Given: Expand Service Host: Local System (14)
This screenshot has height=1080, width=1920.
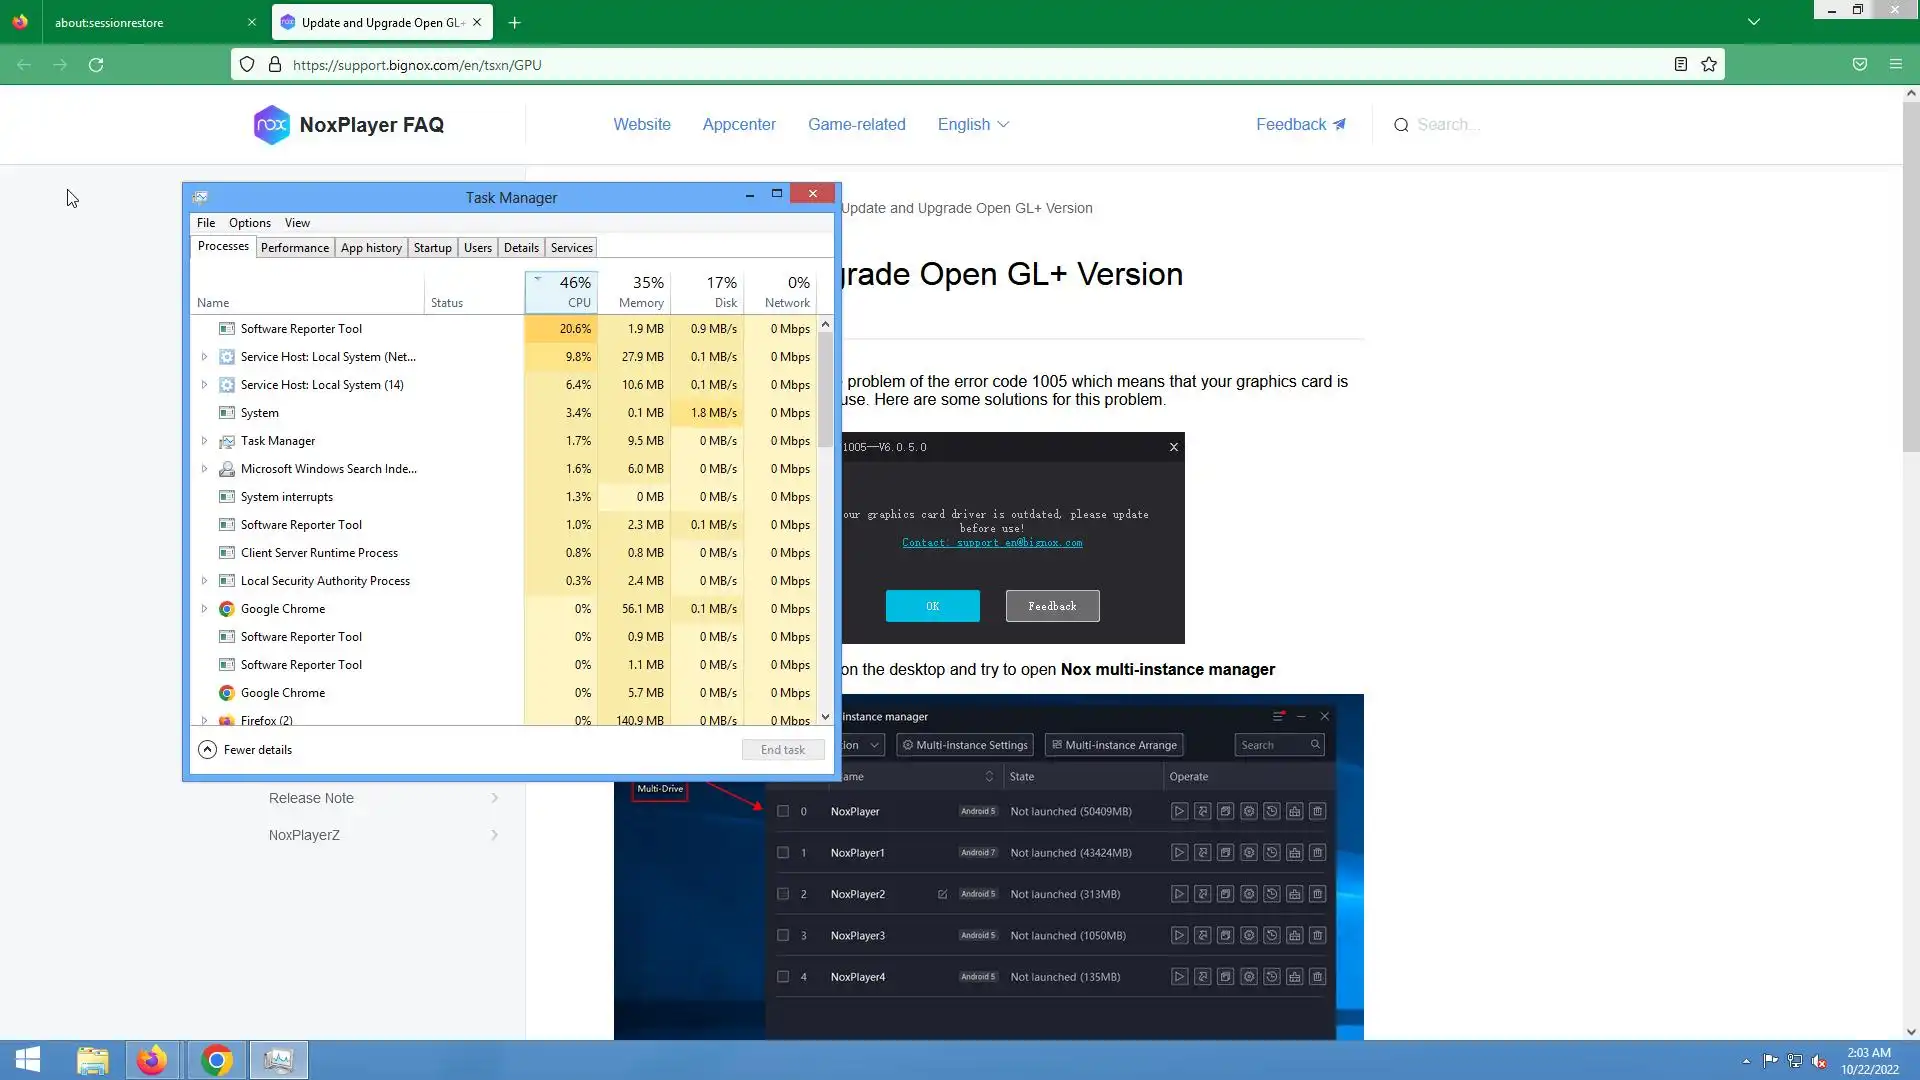Looking at the screenshot, I should 205,385.
